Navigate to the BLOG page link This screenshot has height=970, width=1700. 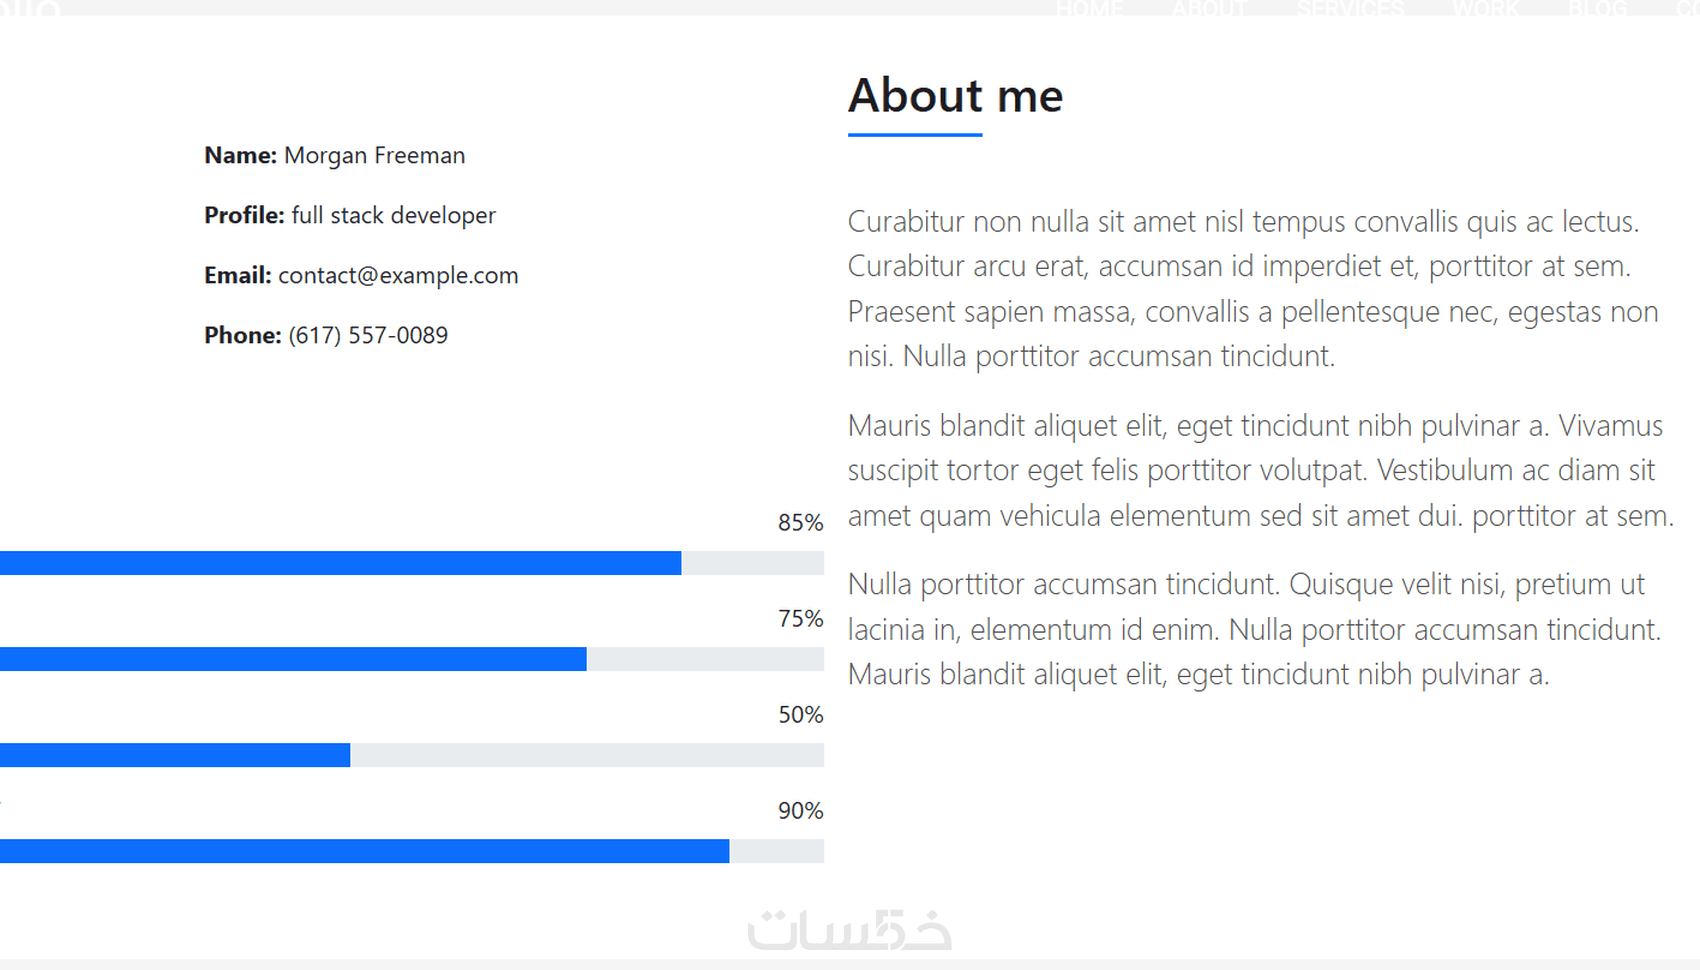(1597, 9)
